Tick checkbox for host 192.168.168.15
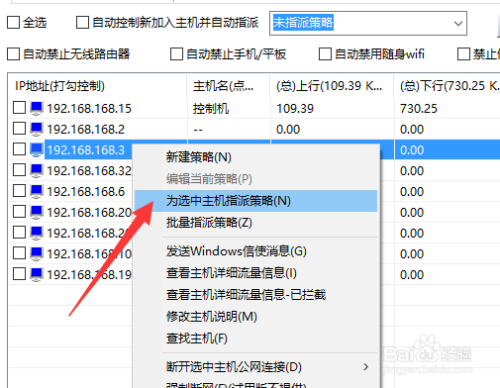 pyautogui.click(x=19, y=108)
